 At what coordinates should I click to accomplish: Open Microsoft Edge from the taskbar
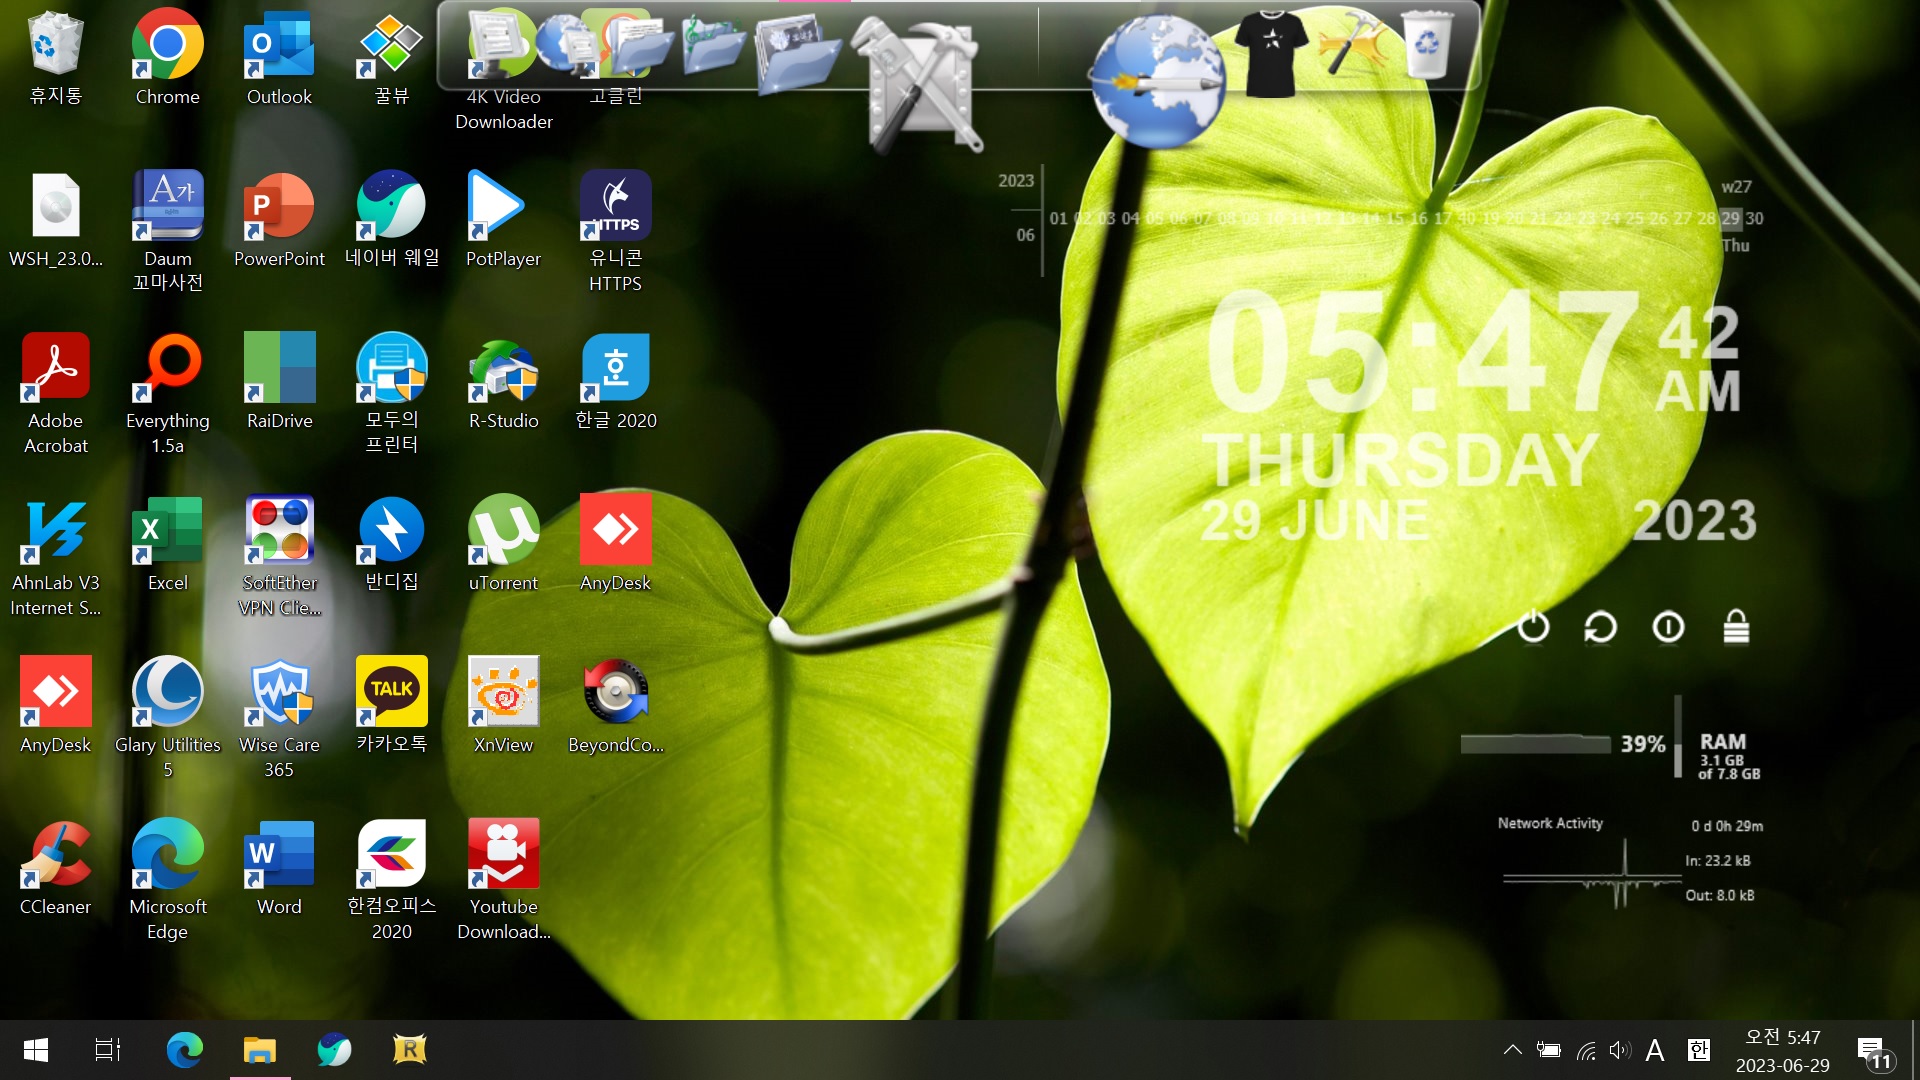184,1050
